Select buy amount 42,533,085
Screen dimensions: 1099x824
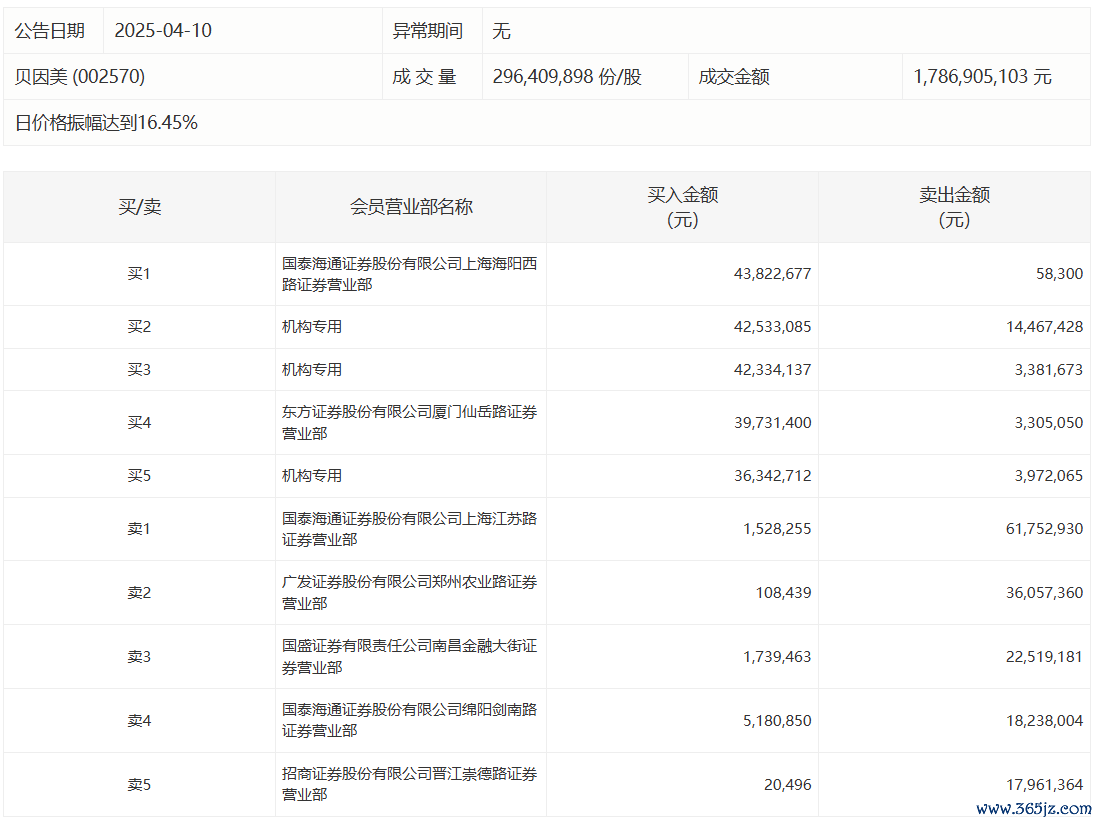[x=772, y=327]
